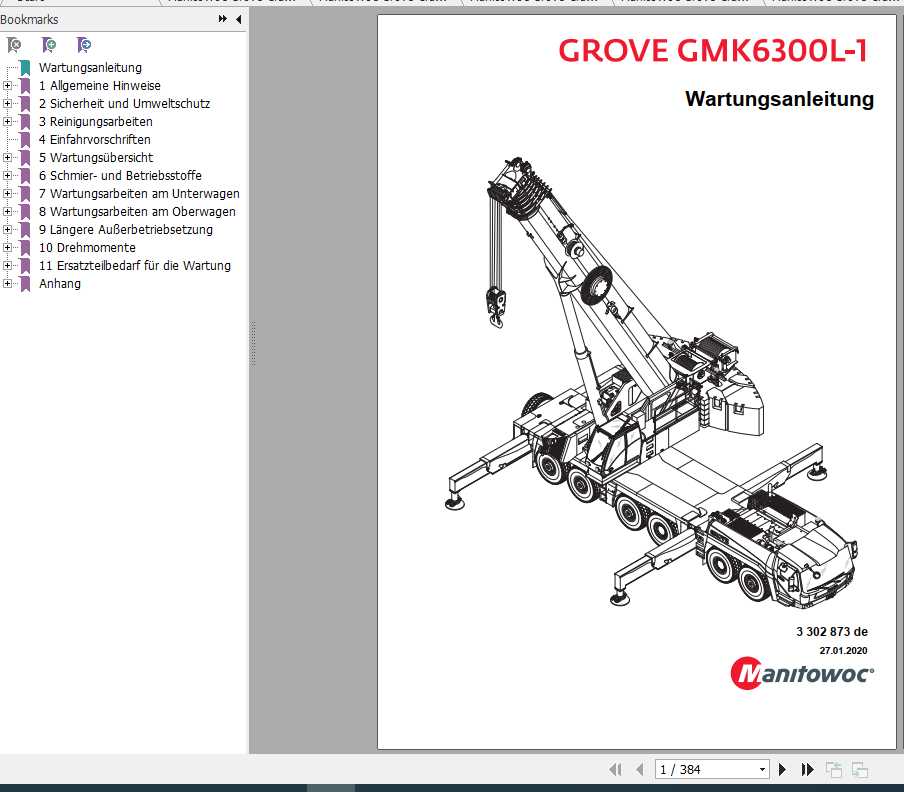Go to the previous page
The width and height of the screenshot is (904, 792).
click(639, 770)
